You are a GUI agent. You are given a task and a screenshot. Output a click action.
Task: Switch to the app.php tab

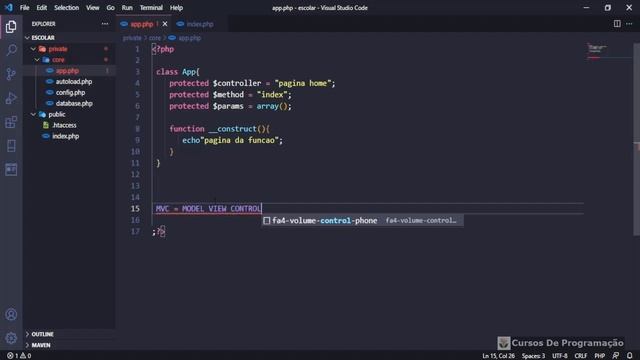point(142,24)
